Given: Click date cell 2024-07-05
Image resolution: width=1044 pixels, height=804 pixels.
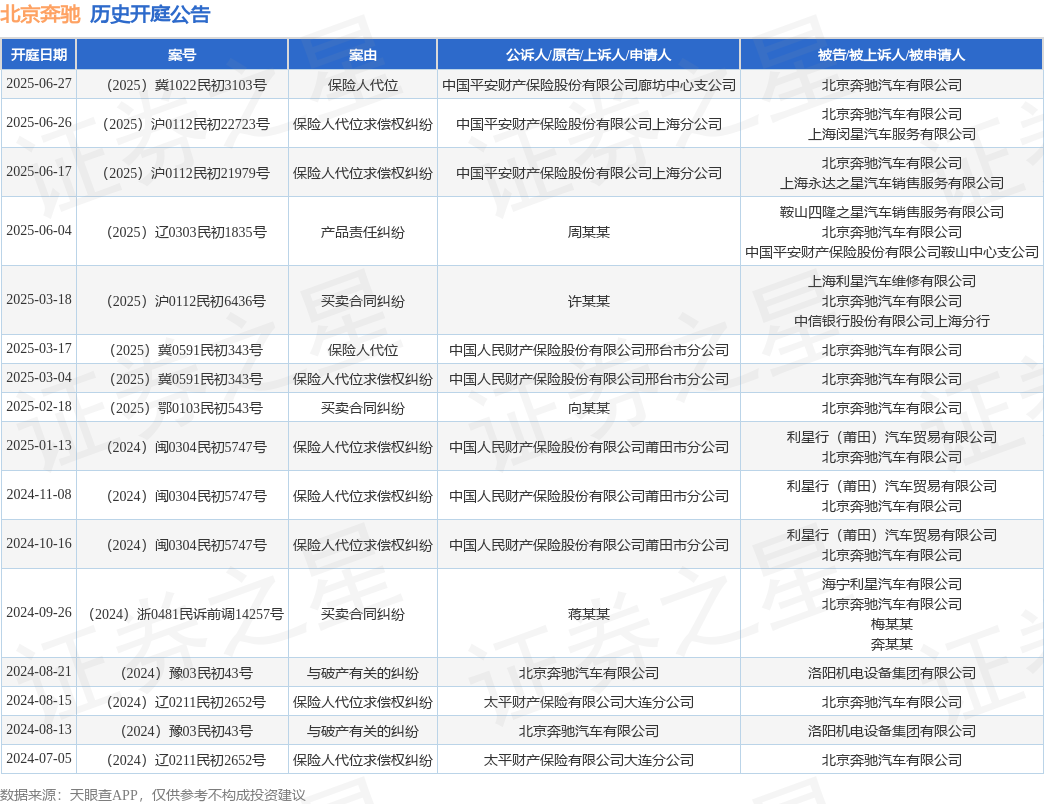Looking at the screenshot, I should 39,759.
